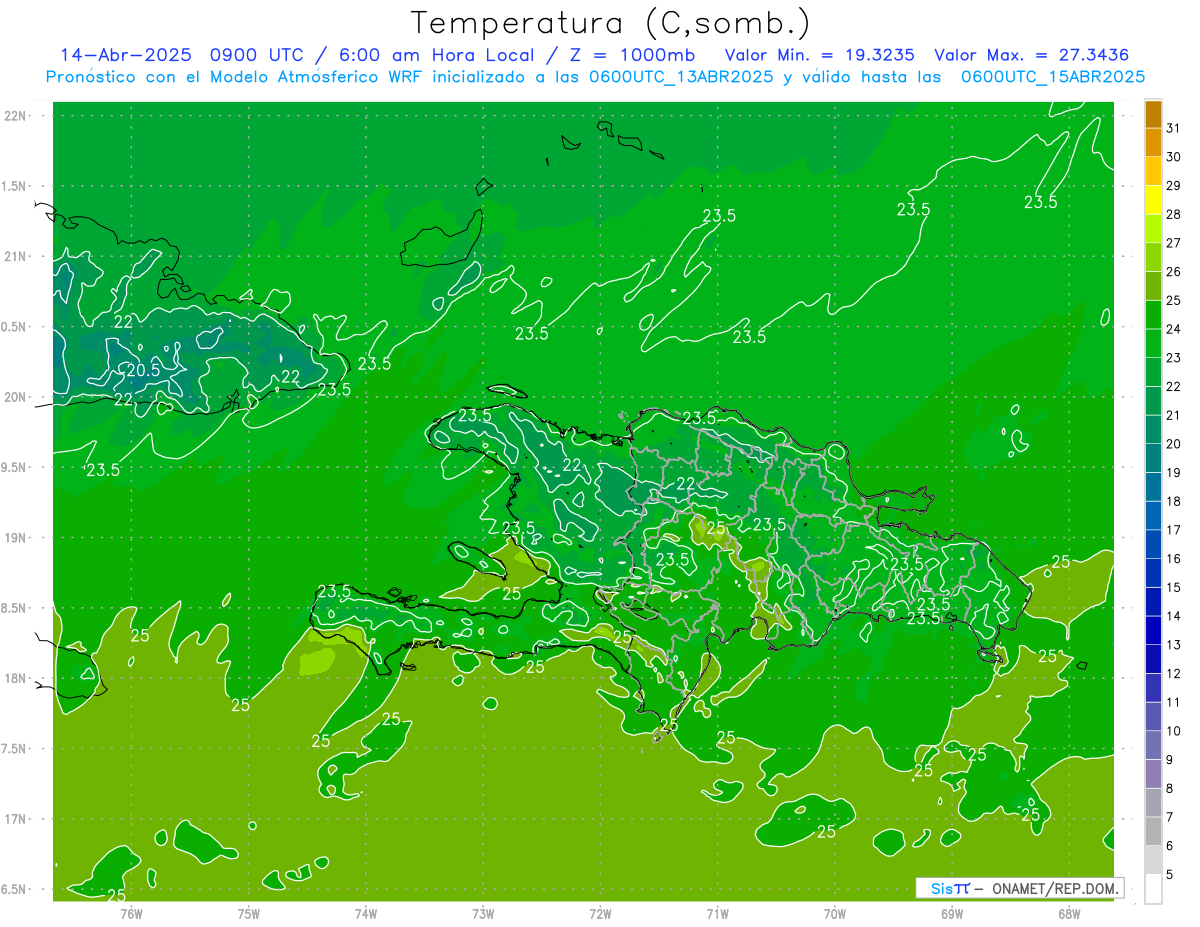1200x927 pixels.
Task: Click the legend swatch between 5 and 6
Action: pyautogui.click(x=1154, y=860)
